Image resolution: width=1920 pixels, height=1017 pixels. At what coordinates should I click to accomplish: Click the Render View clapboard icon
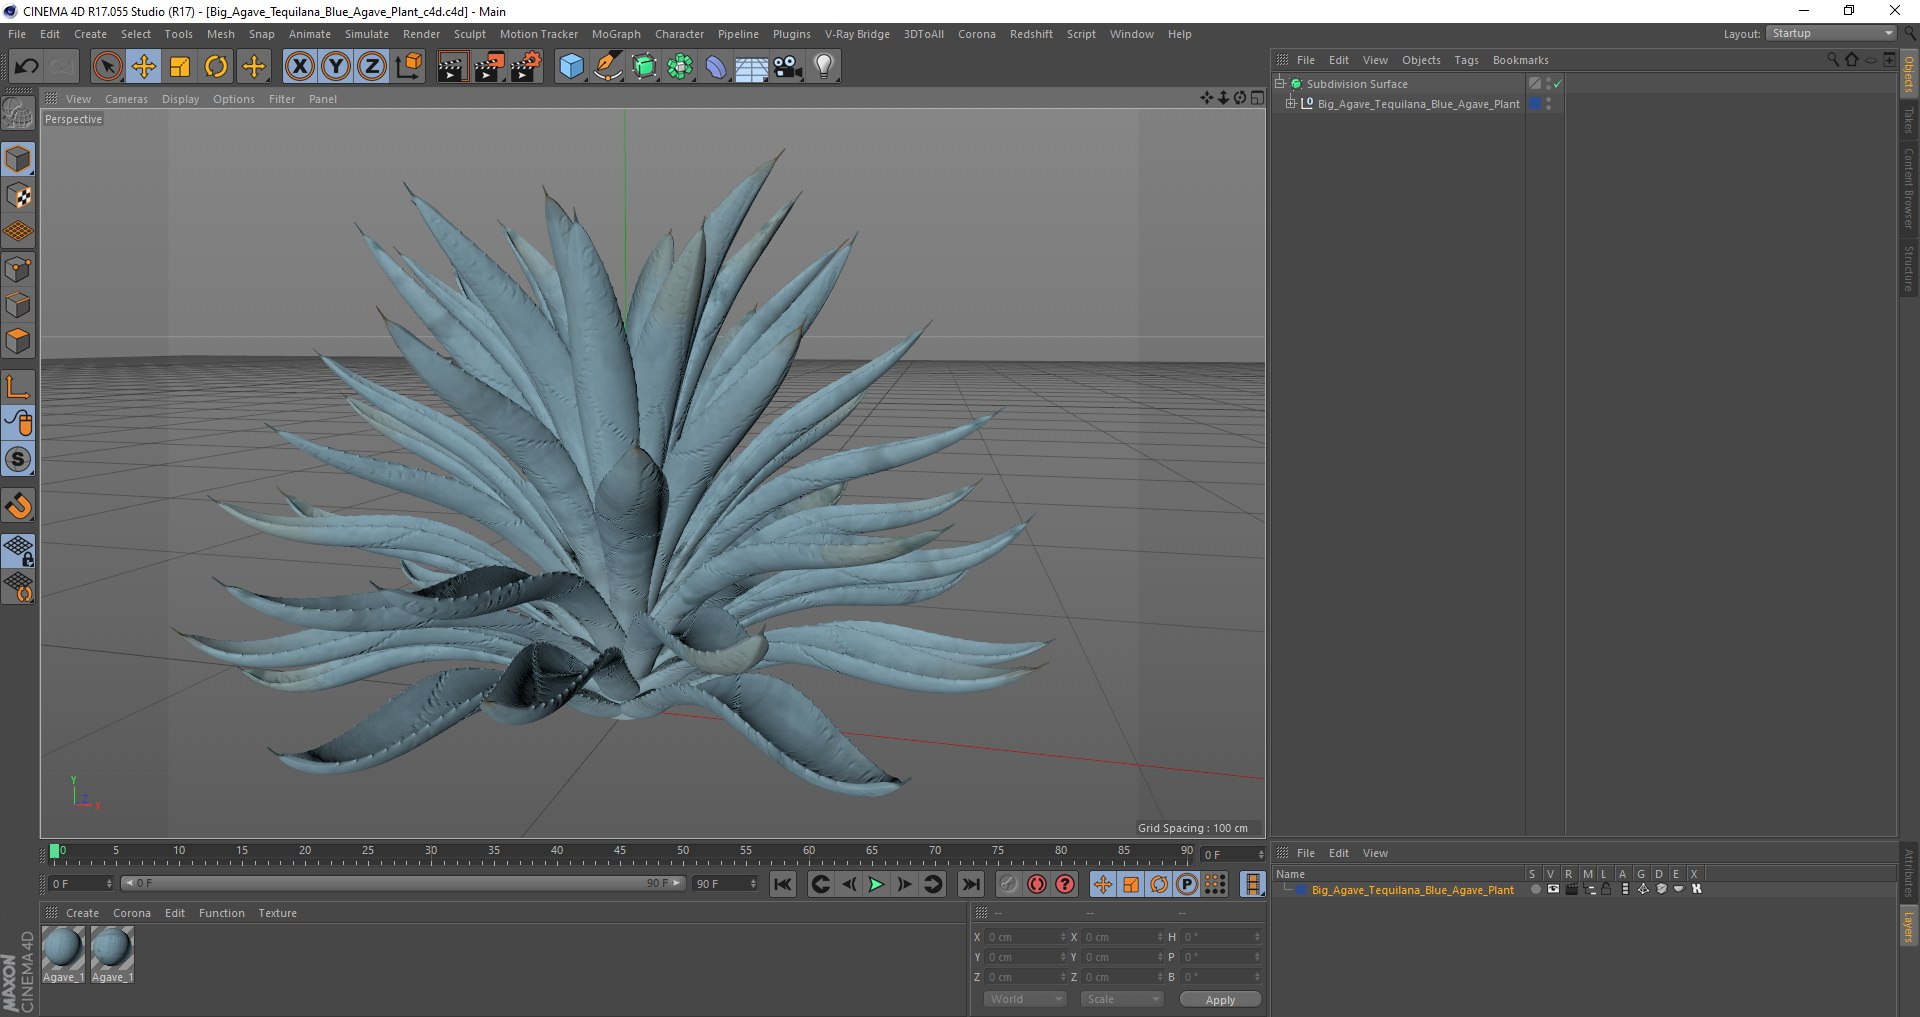[452, 67]
